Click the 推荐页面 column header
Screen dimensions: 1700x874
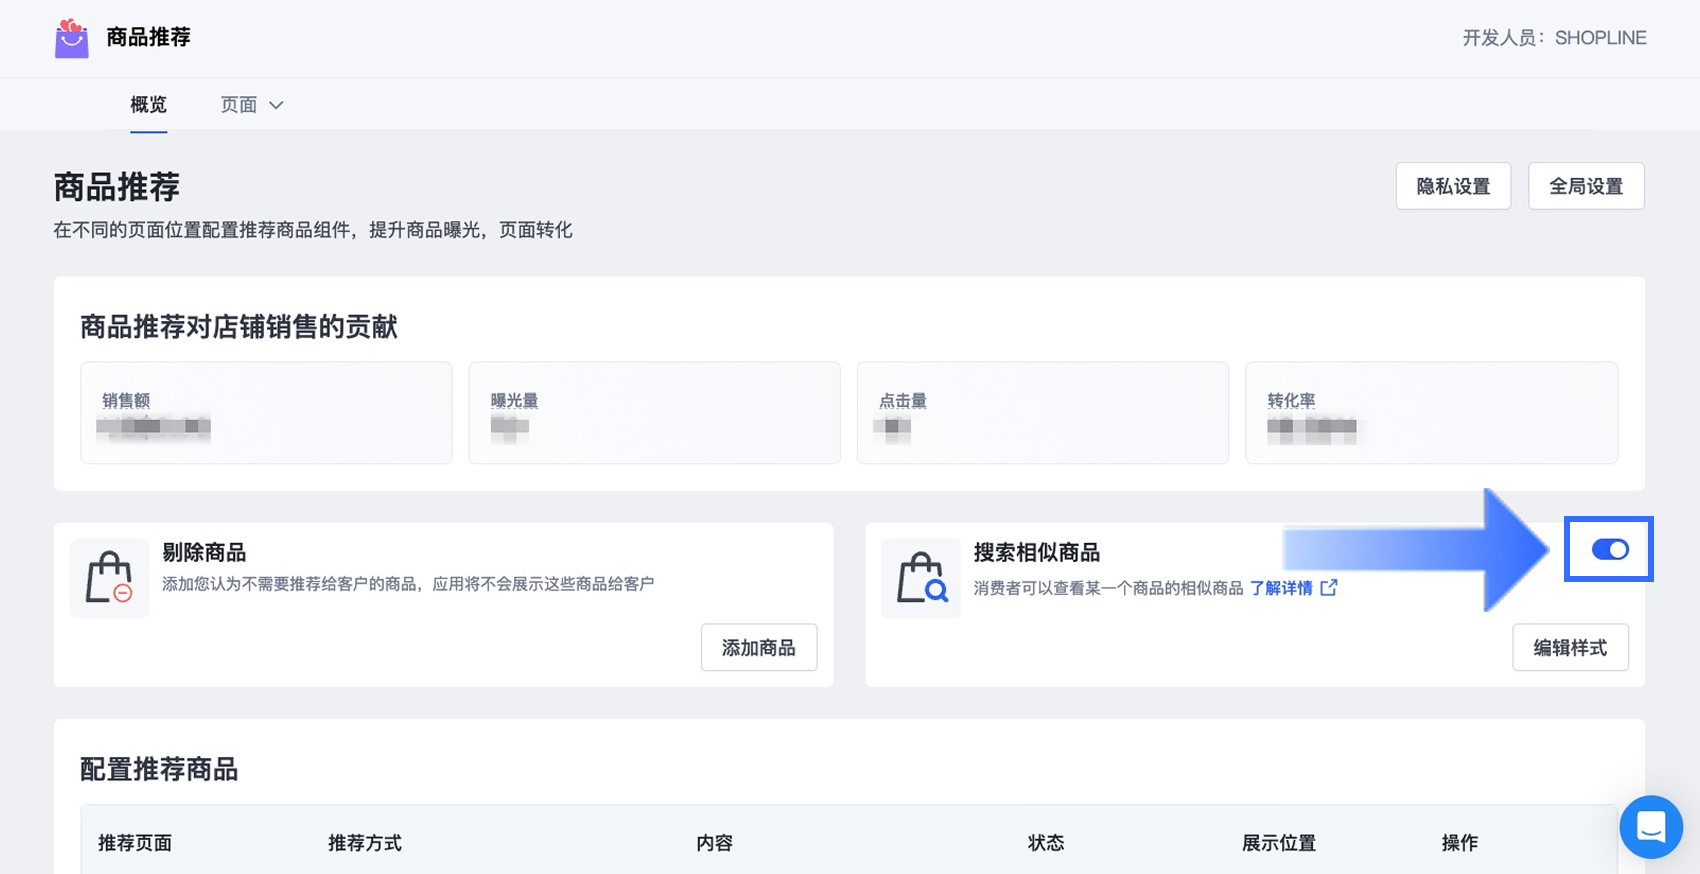click(135, 843)
